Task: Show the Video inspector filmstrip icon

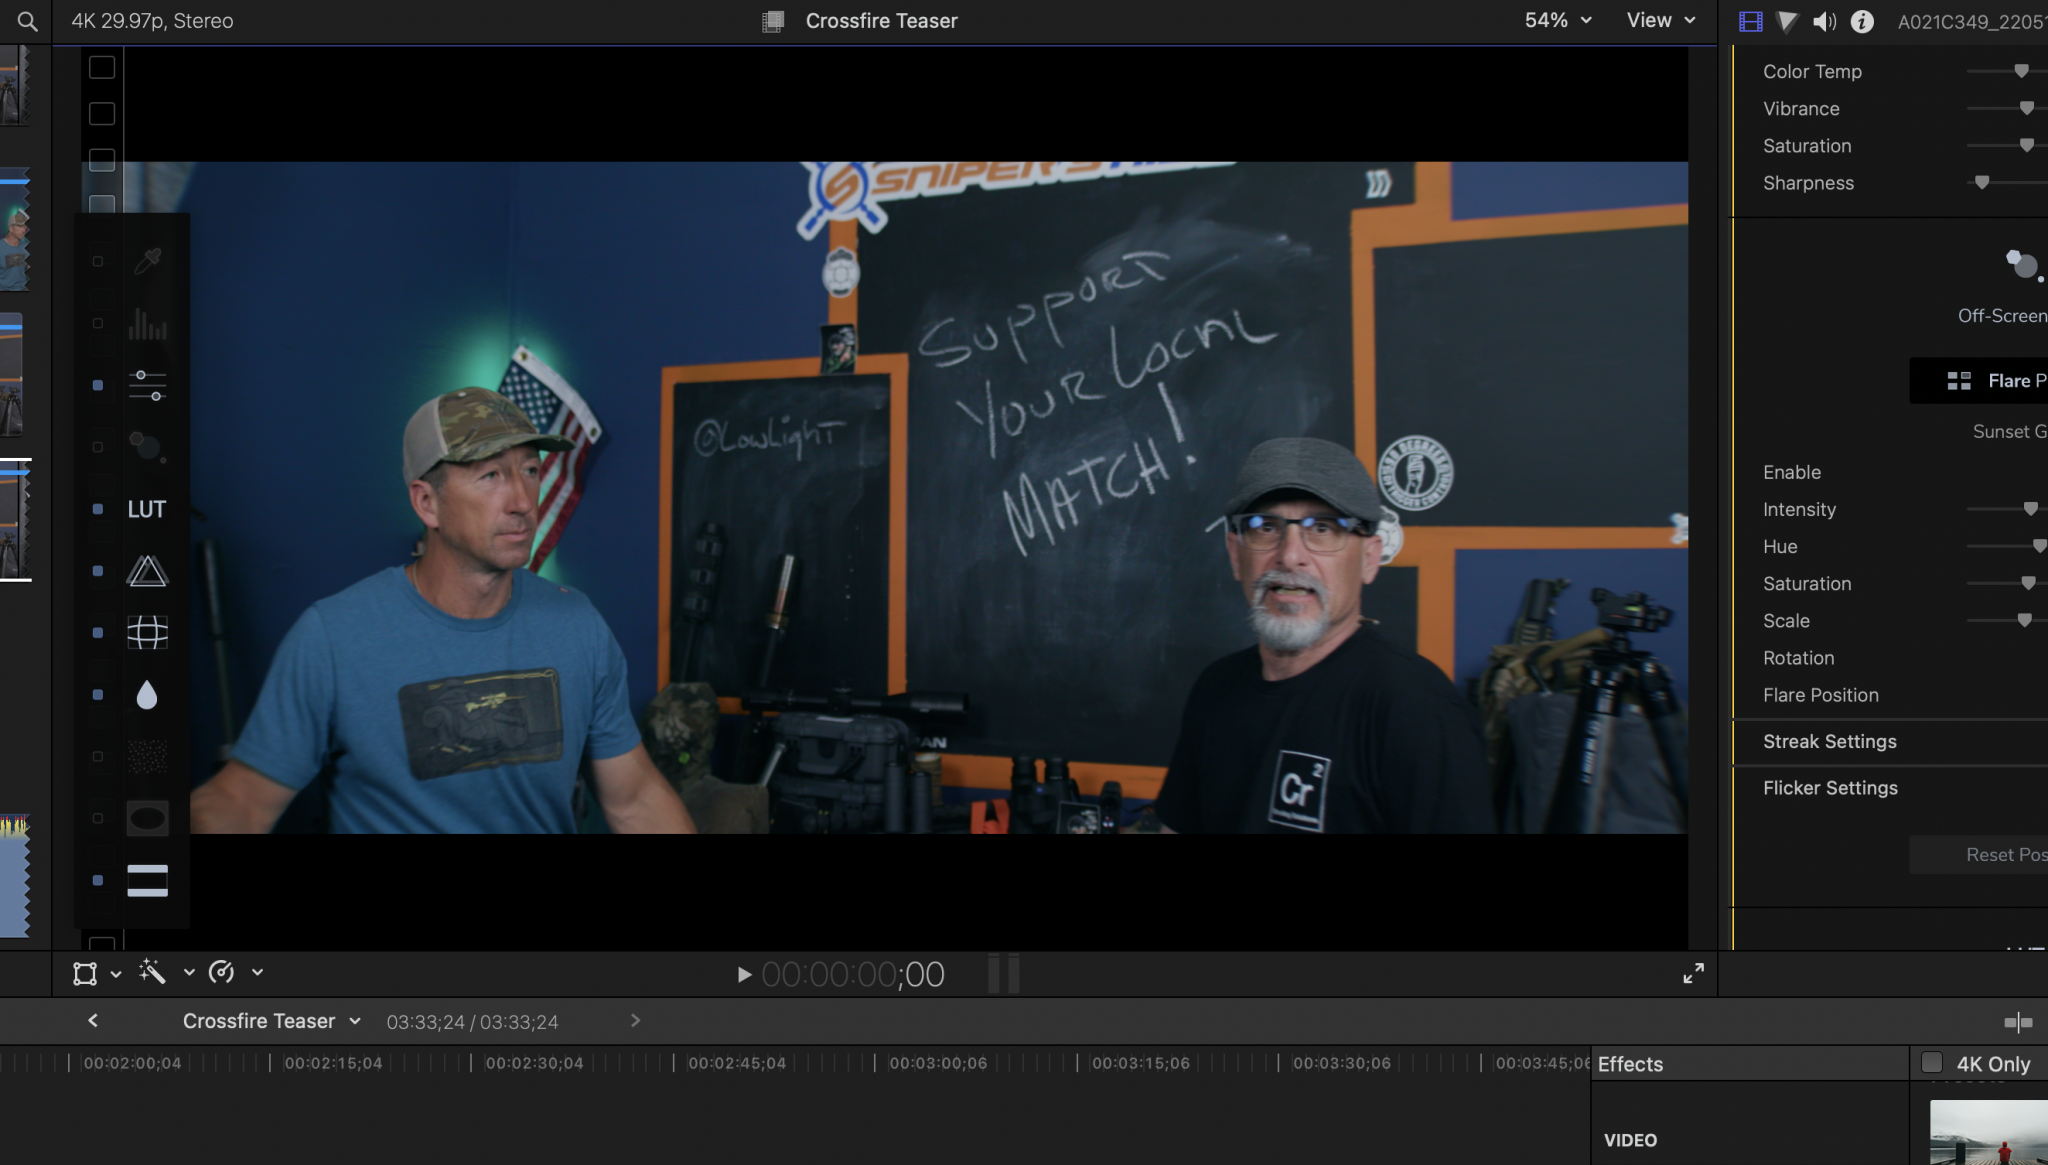Action: pyautogui.click(x=1750, y=21)
